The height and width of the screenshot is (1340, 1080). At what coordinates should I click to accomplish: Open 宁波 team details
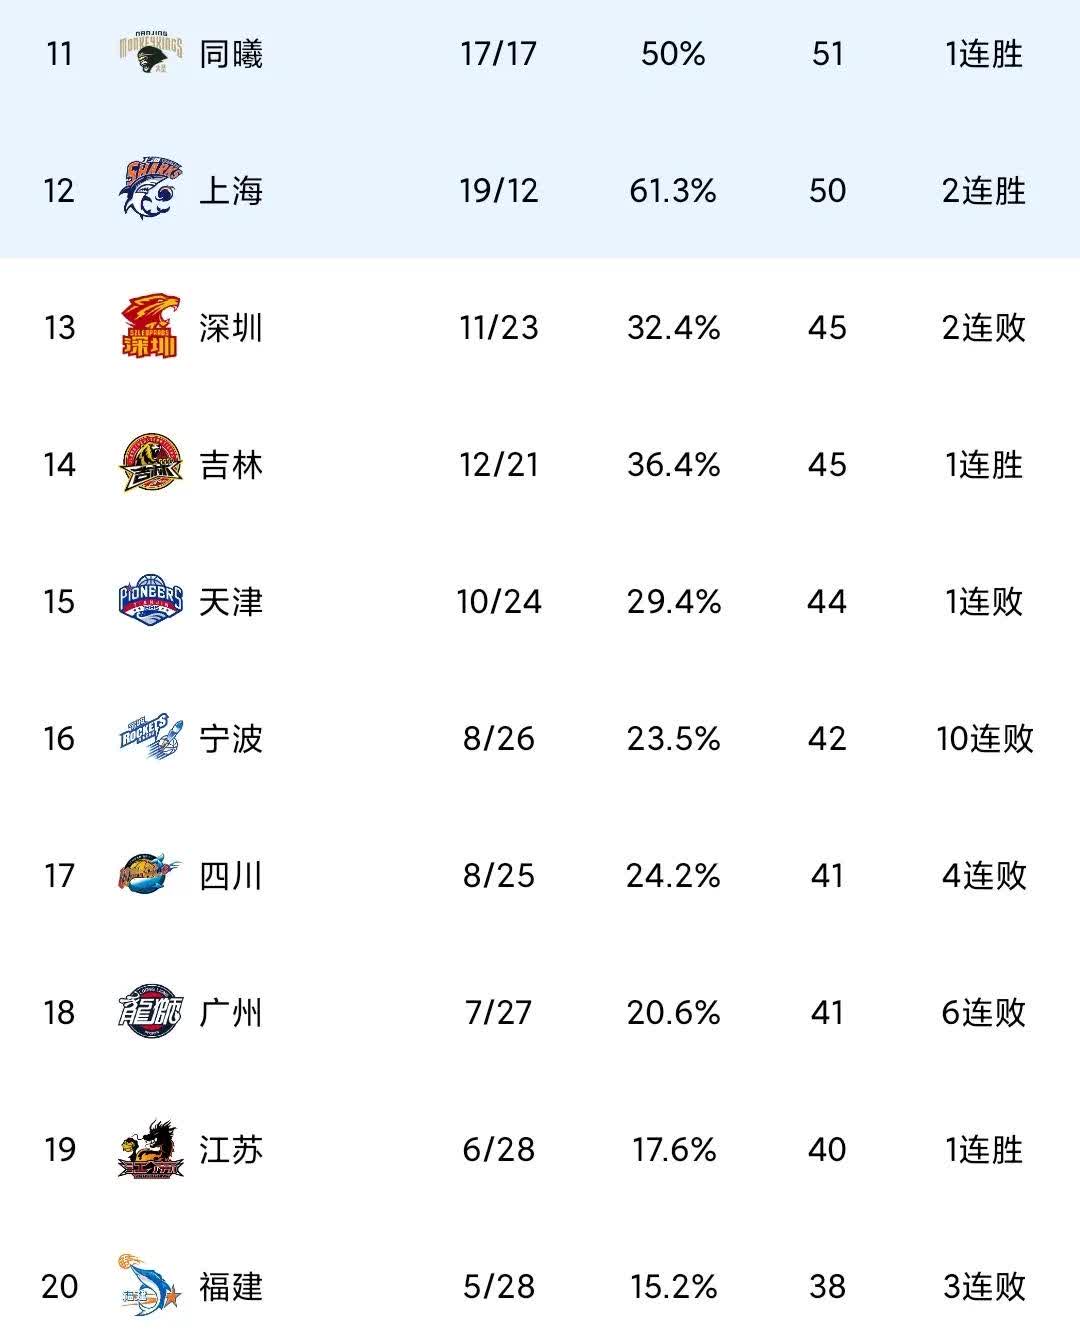pos(231,738)
